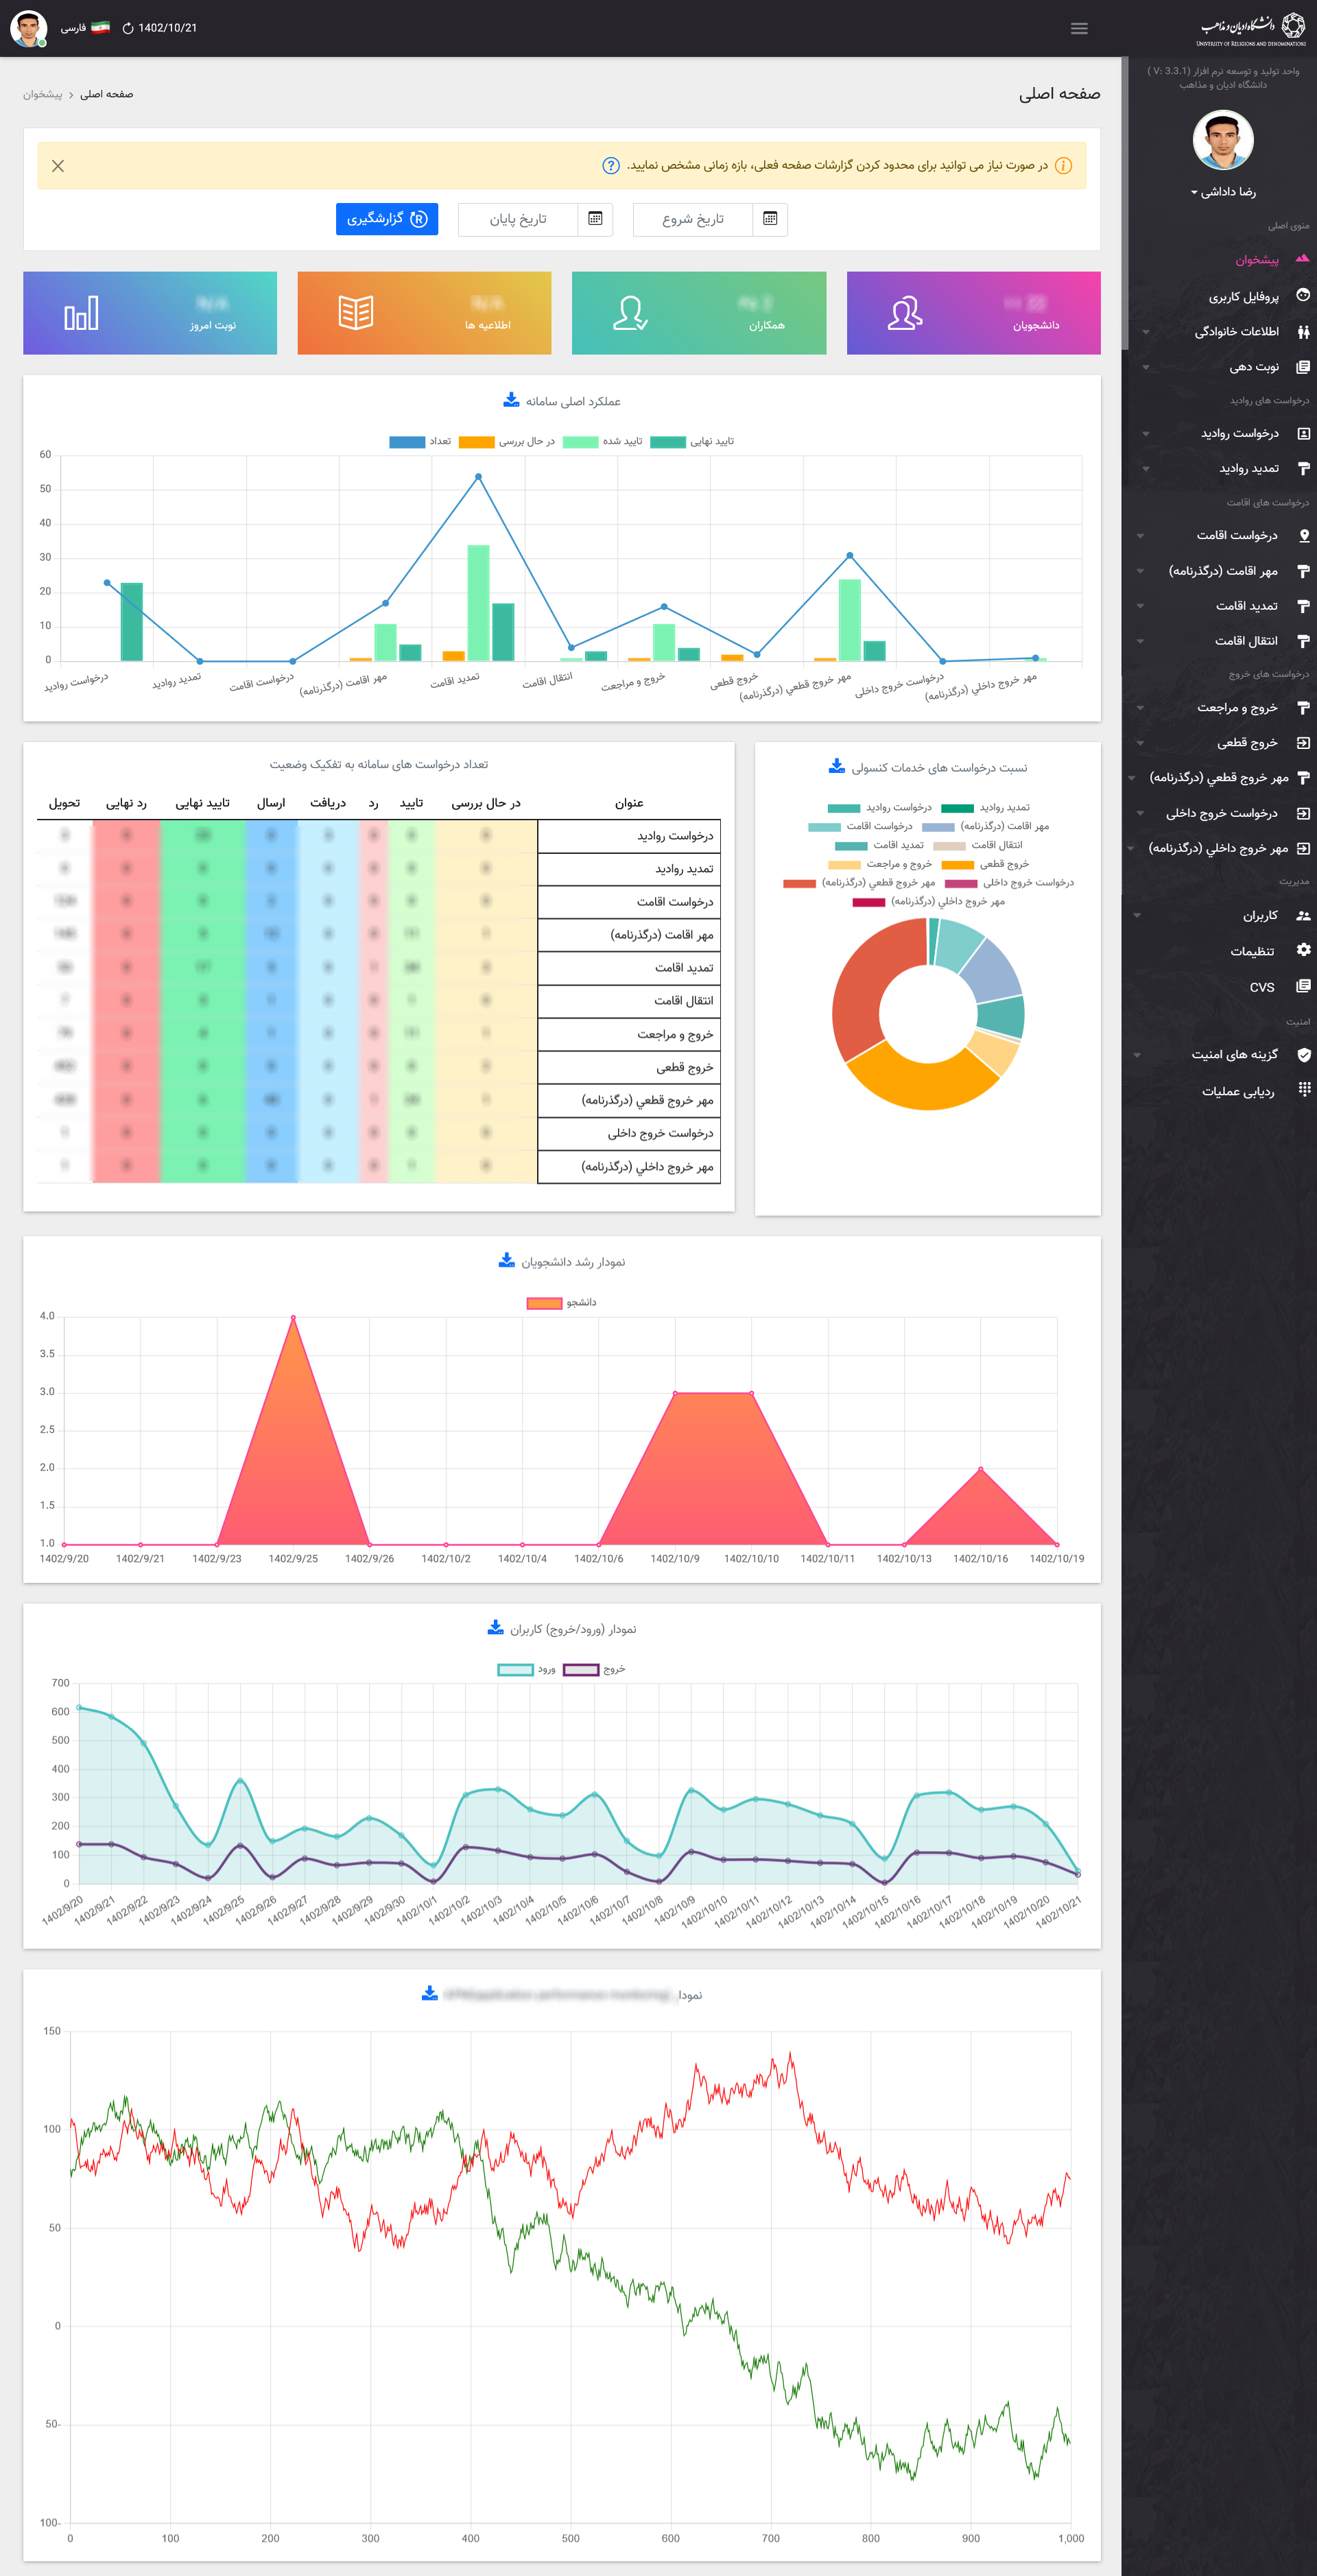The image size is (1317, 2576).
Task: Toggle دانشجو legend swatch in growth chart
Action: [544, 1303]
